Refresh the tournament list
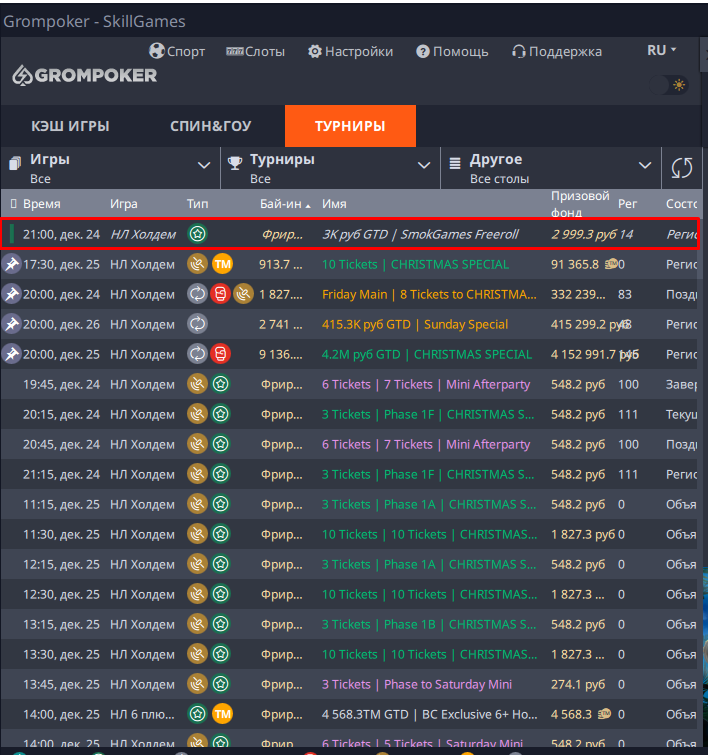 coord(682,168)
